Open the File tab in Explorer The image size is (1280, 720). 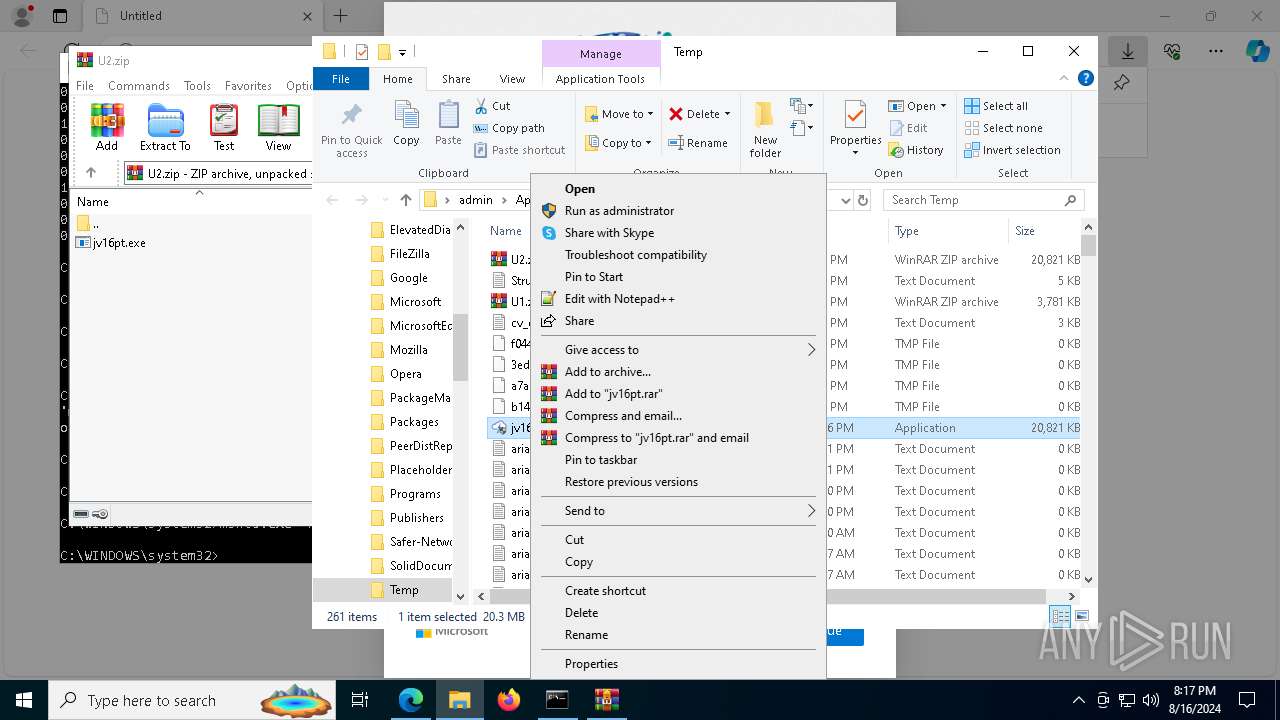[x=341, y=79]
